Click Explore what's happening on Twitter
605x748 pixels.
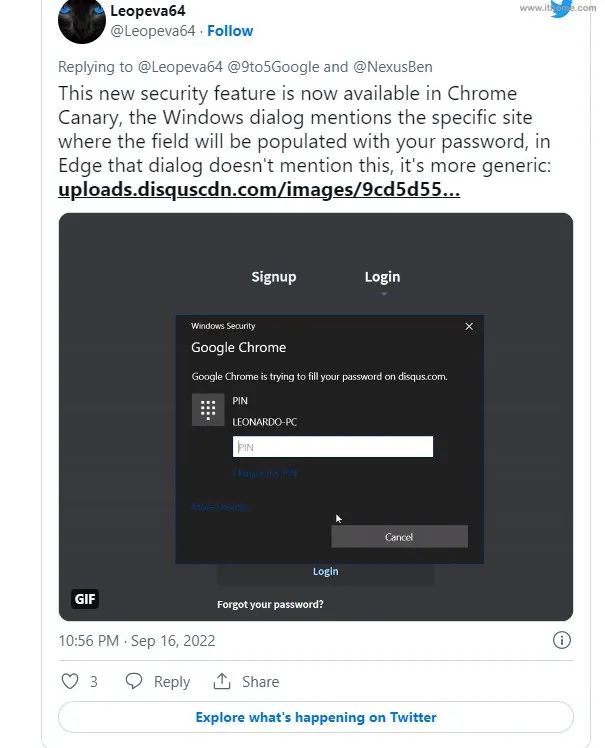pyautogui.click(x=316, y=717)
